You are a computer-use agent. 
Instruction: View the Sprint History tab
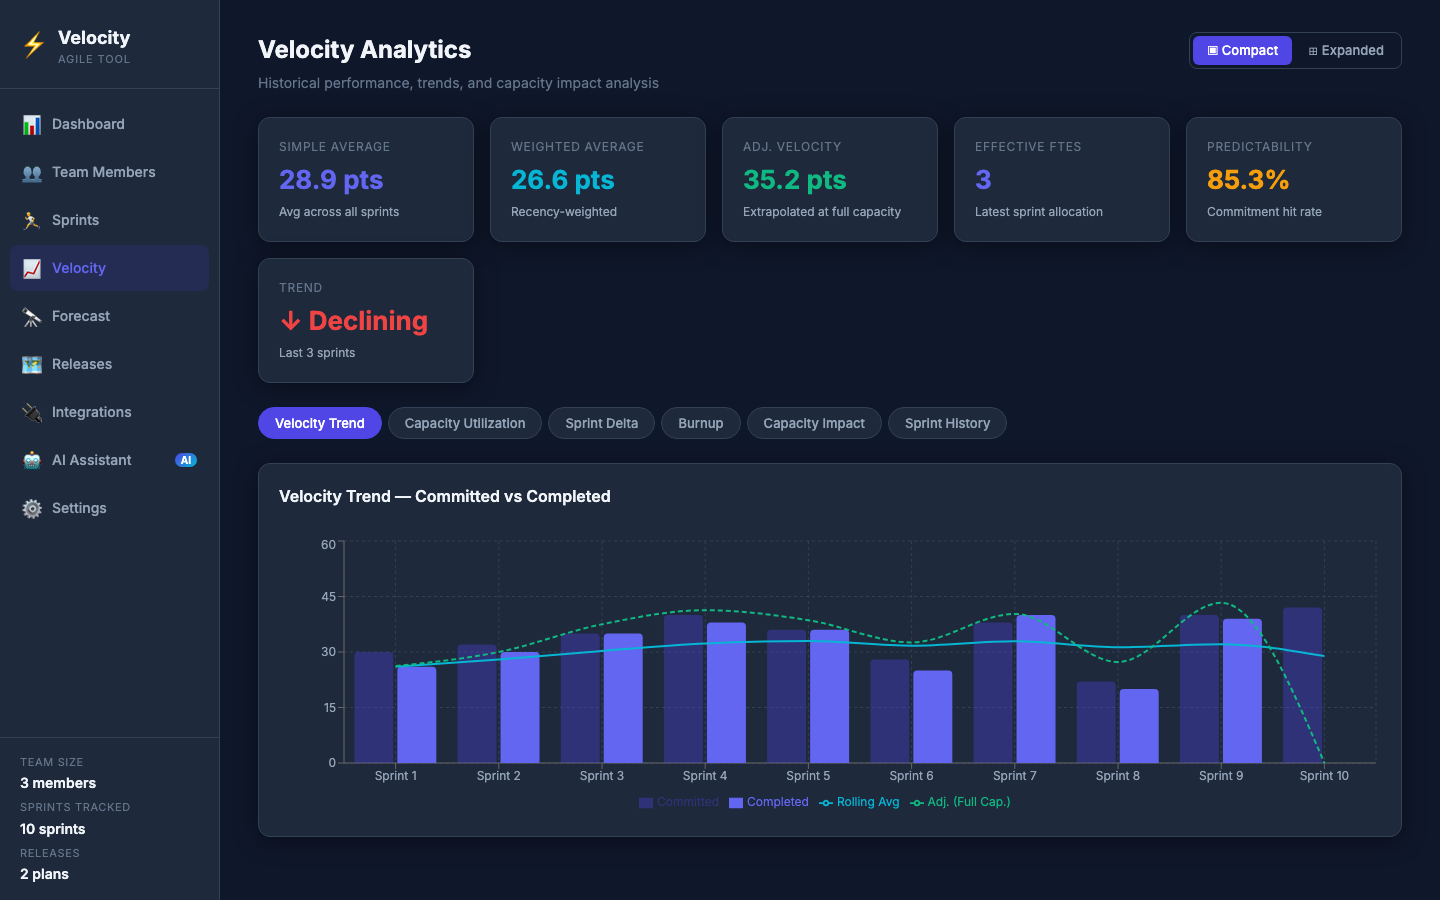tap(947, 423)
